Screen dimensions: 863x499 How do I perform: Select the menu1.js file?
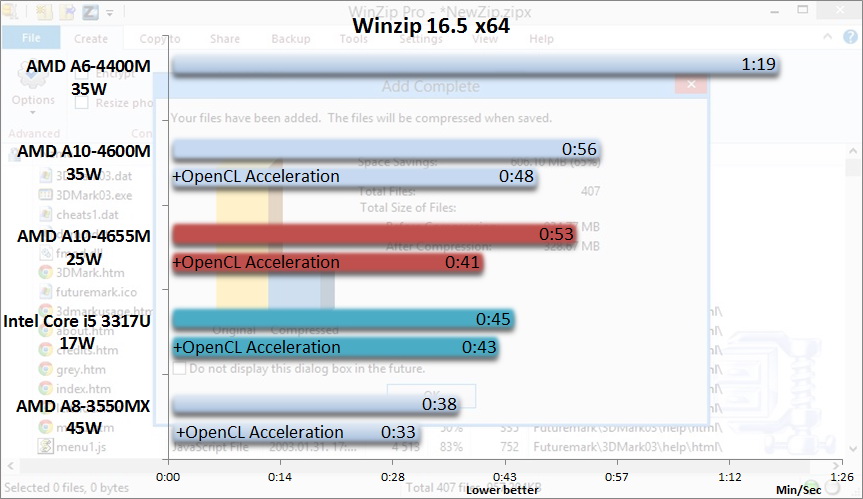point(82,447)
